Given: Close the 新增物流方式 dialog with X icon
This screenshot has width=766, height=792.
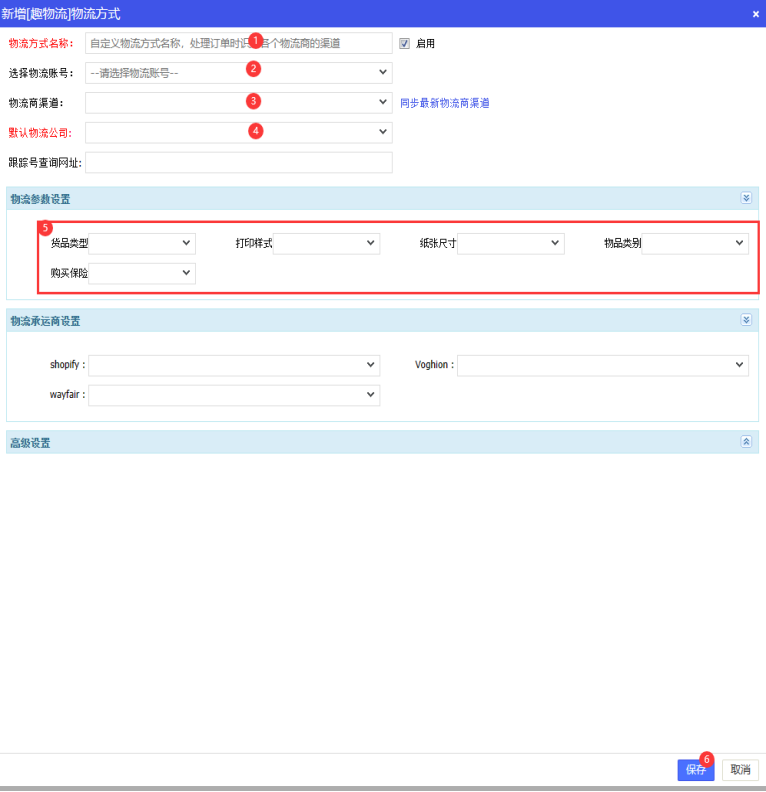Looking at the screenshot, I should click(755, 14).
